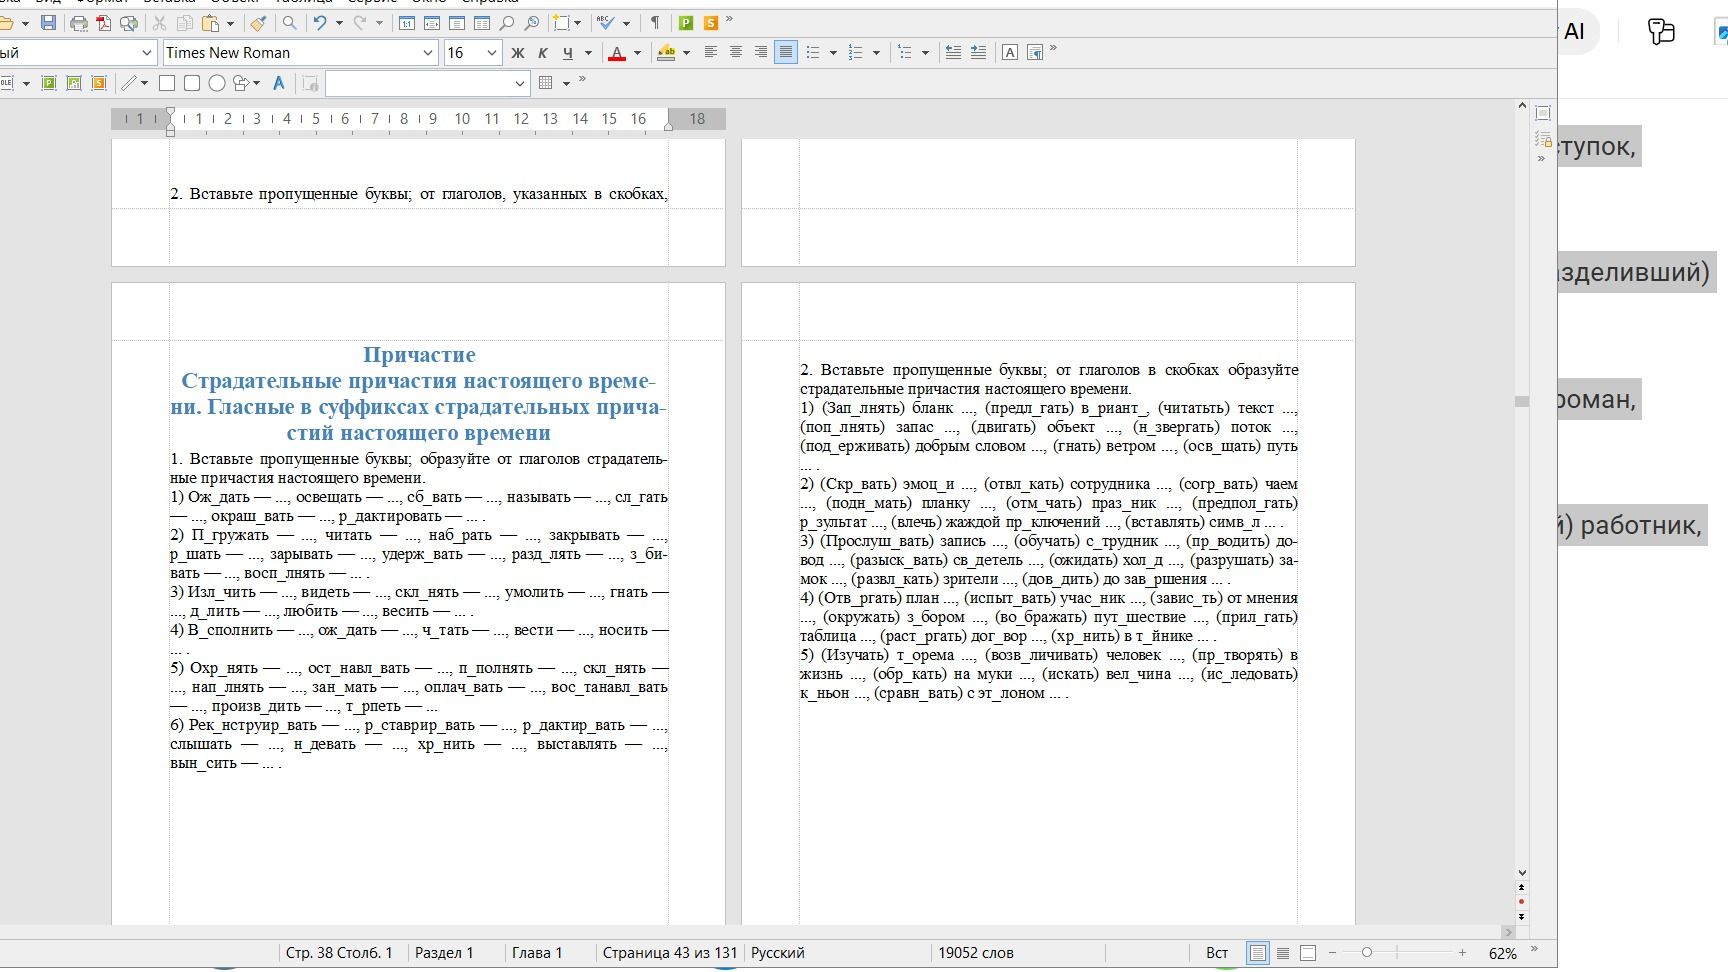
Task: Zoom in with the plus button
Action: pos(1462,953)
